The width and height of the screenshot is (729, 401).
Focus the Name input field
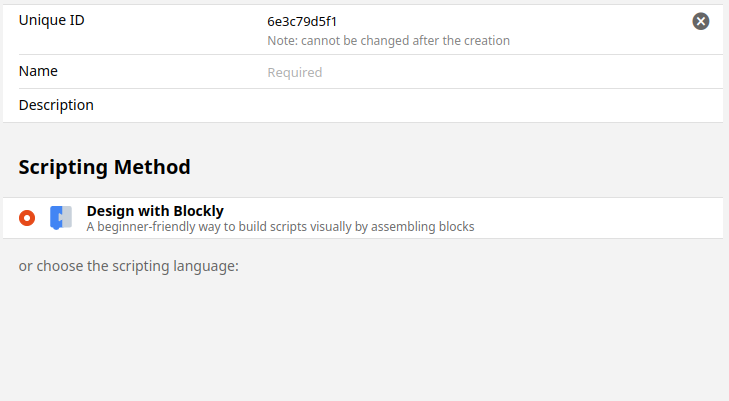(480, 72)
